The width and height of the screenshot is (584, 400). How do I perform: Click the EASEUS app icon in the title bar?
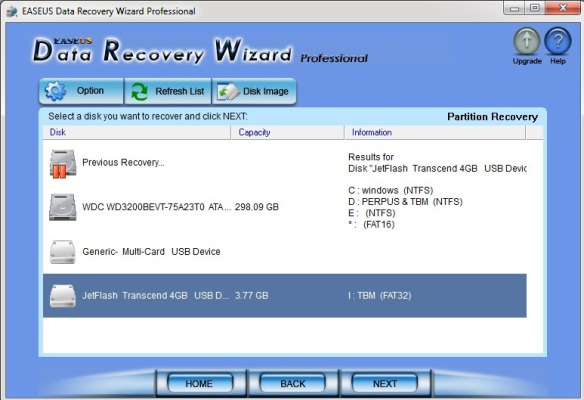[x=11, y=11]
